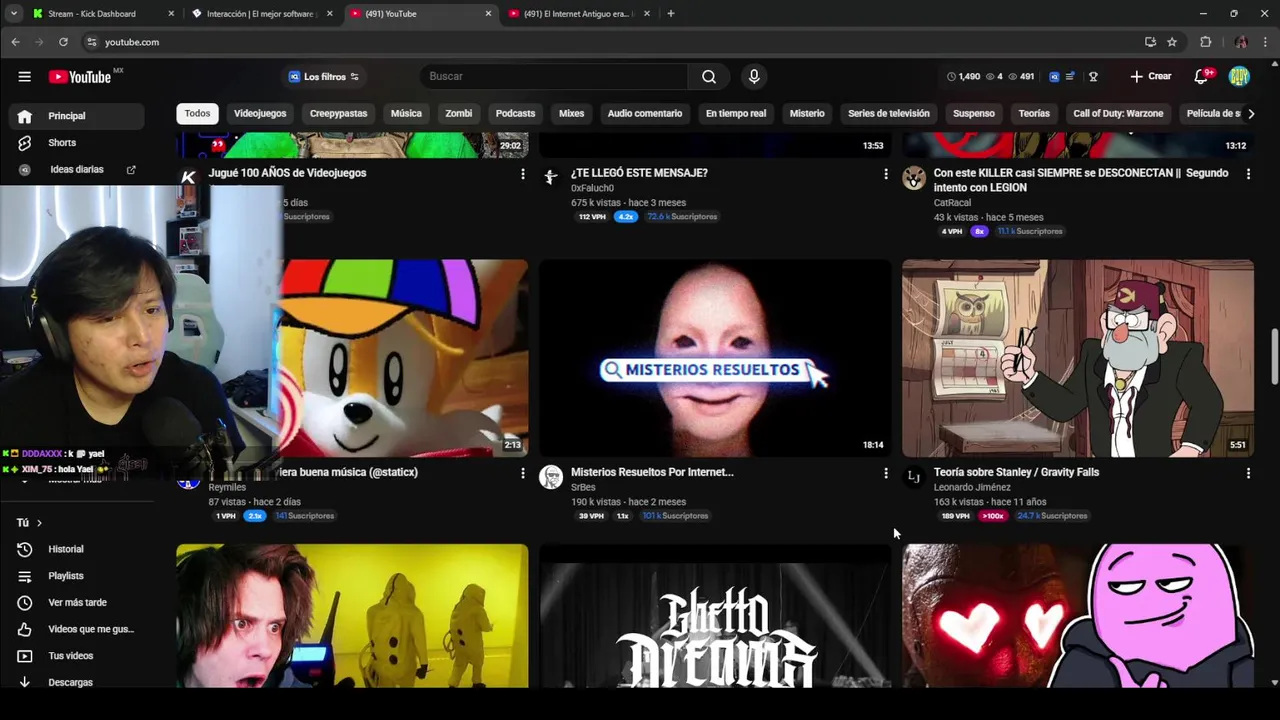Click the YouTube logo
This screenshot has width=1280, height=720.
(80, 77)
